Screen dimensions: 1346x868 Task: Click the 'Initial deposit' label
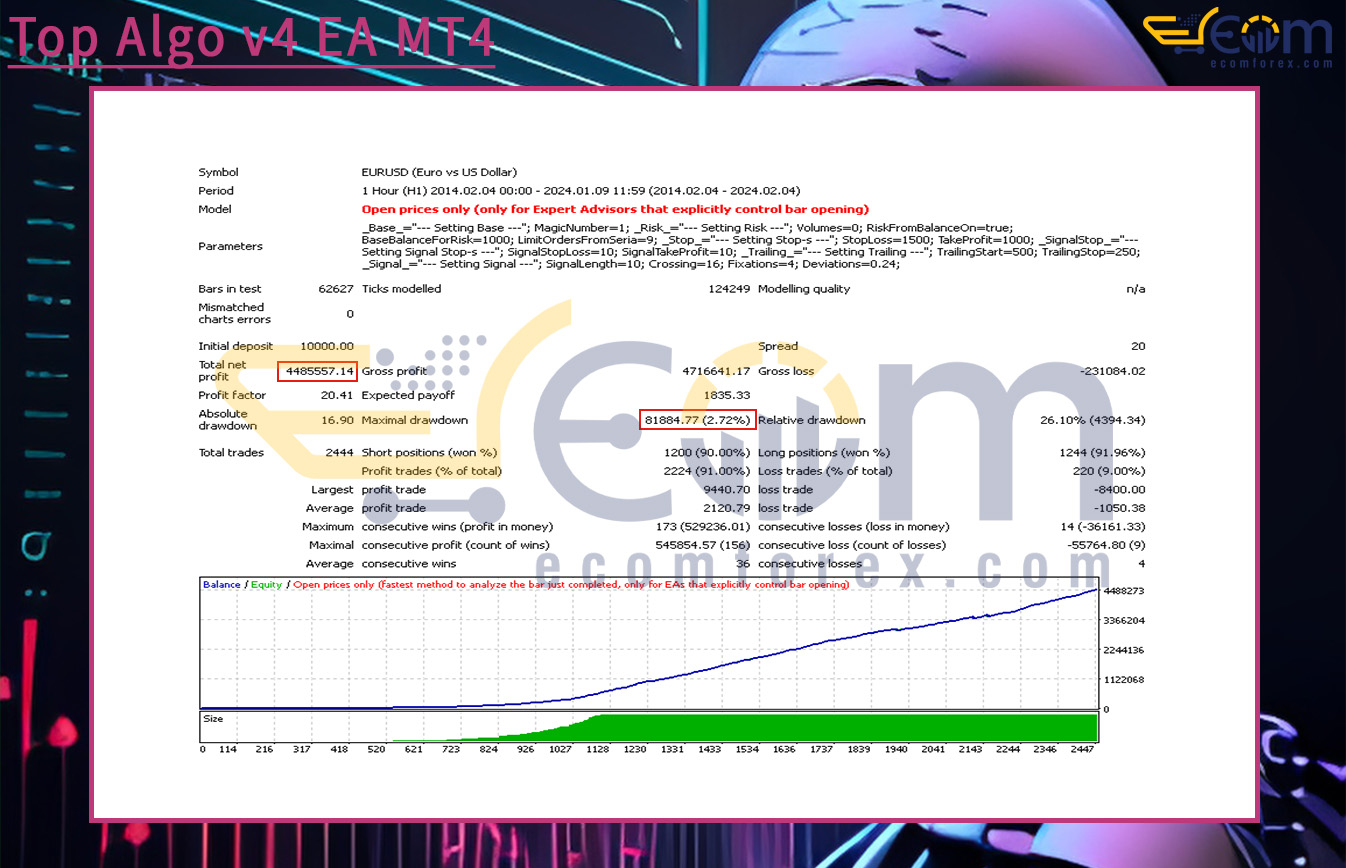coord(235,346)
